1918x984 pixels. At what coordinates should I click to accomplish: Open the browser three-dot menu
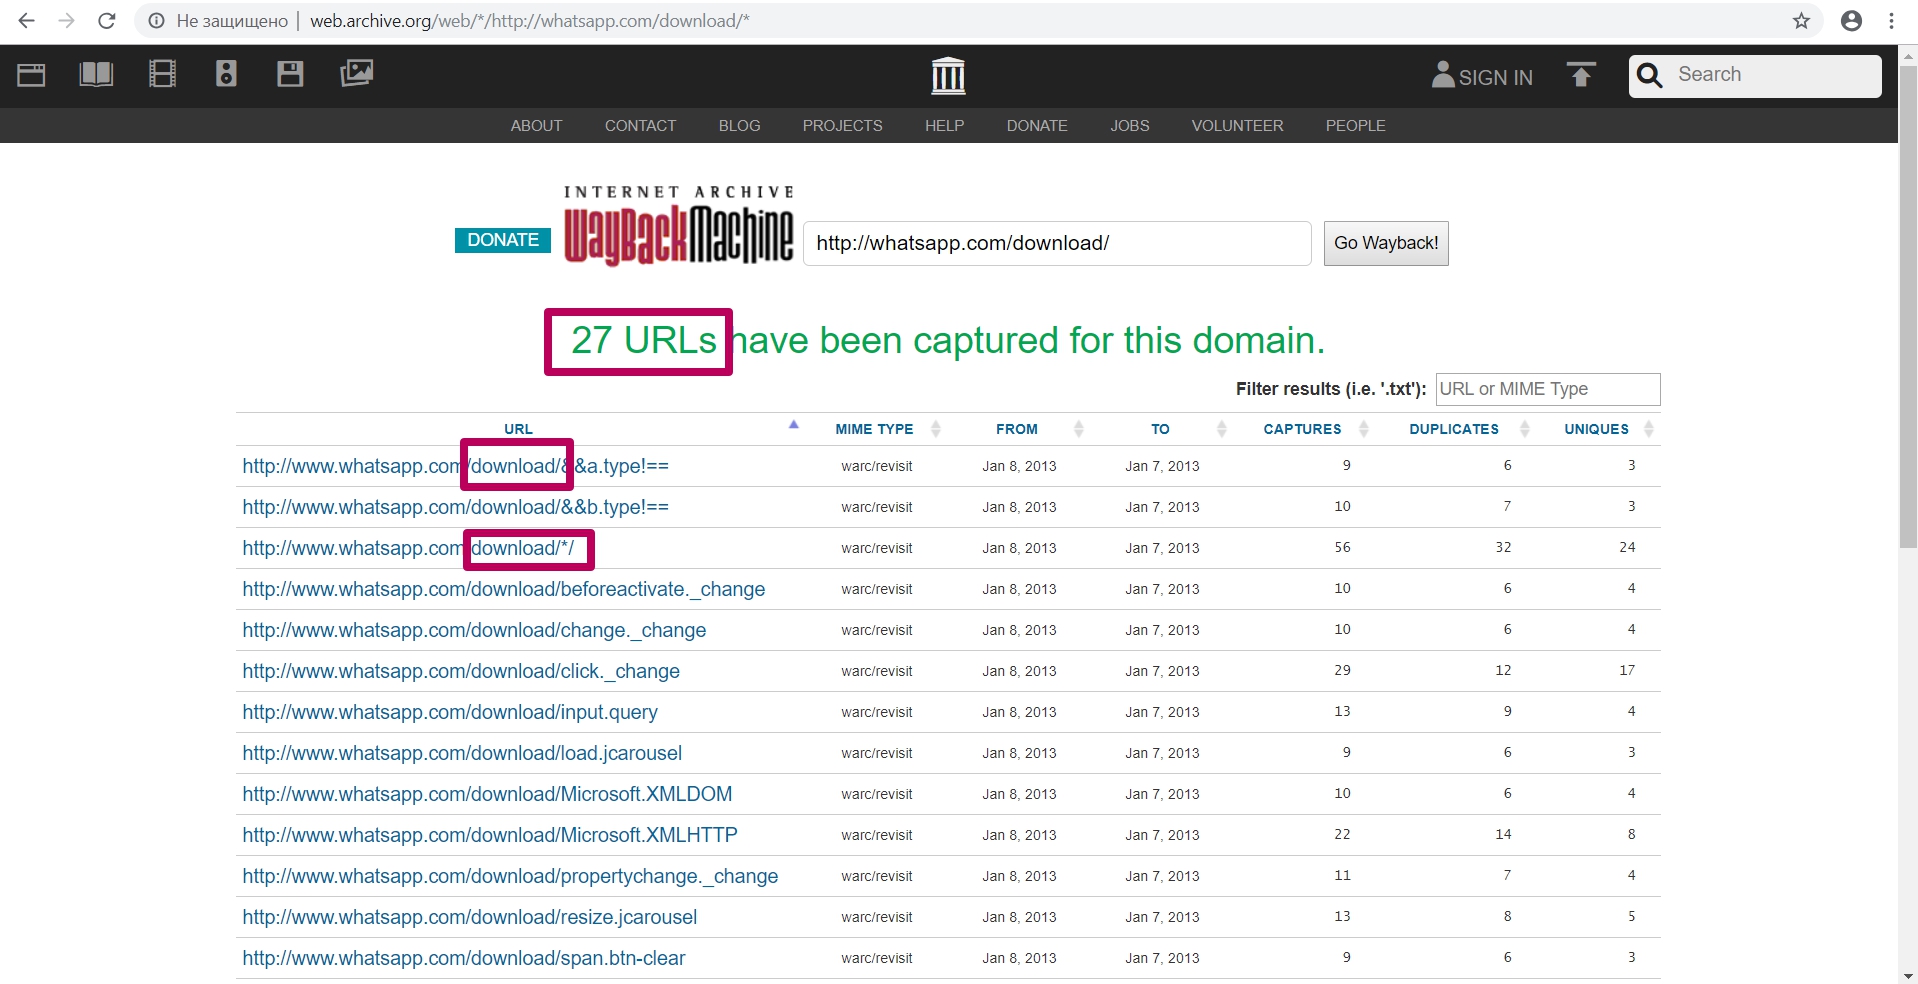coord(1891,21)
